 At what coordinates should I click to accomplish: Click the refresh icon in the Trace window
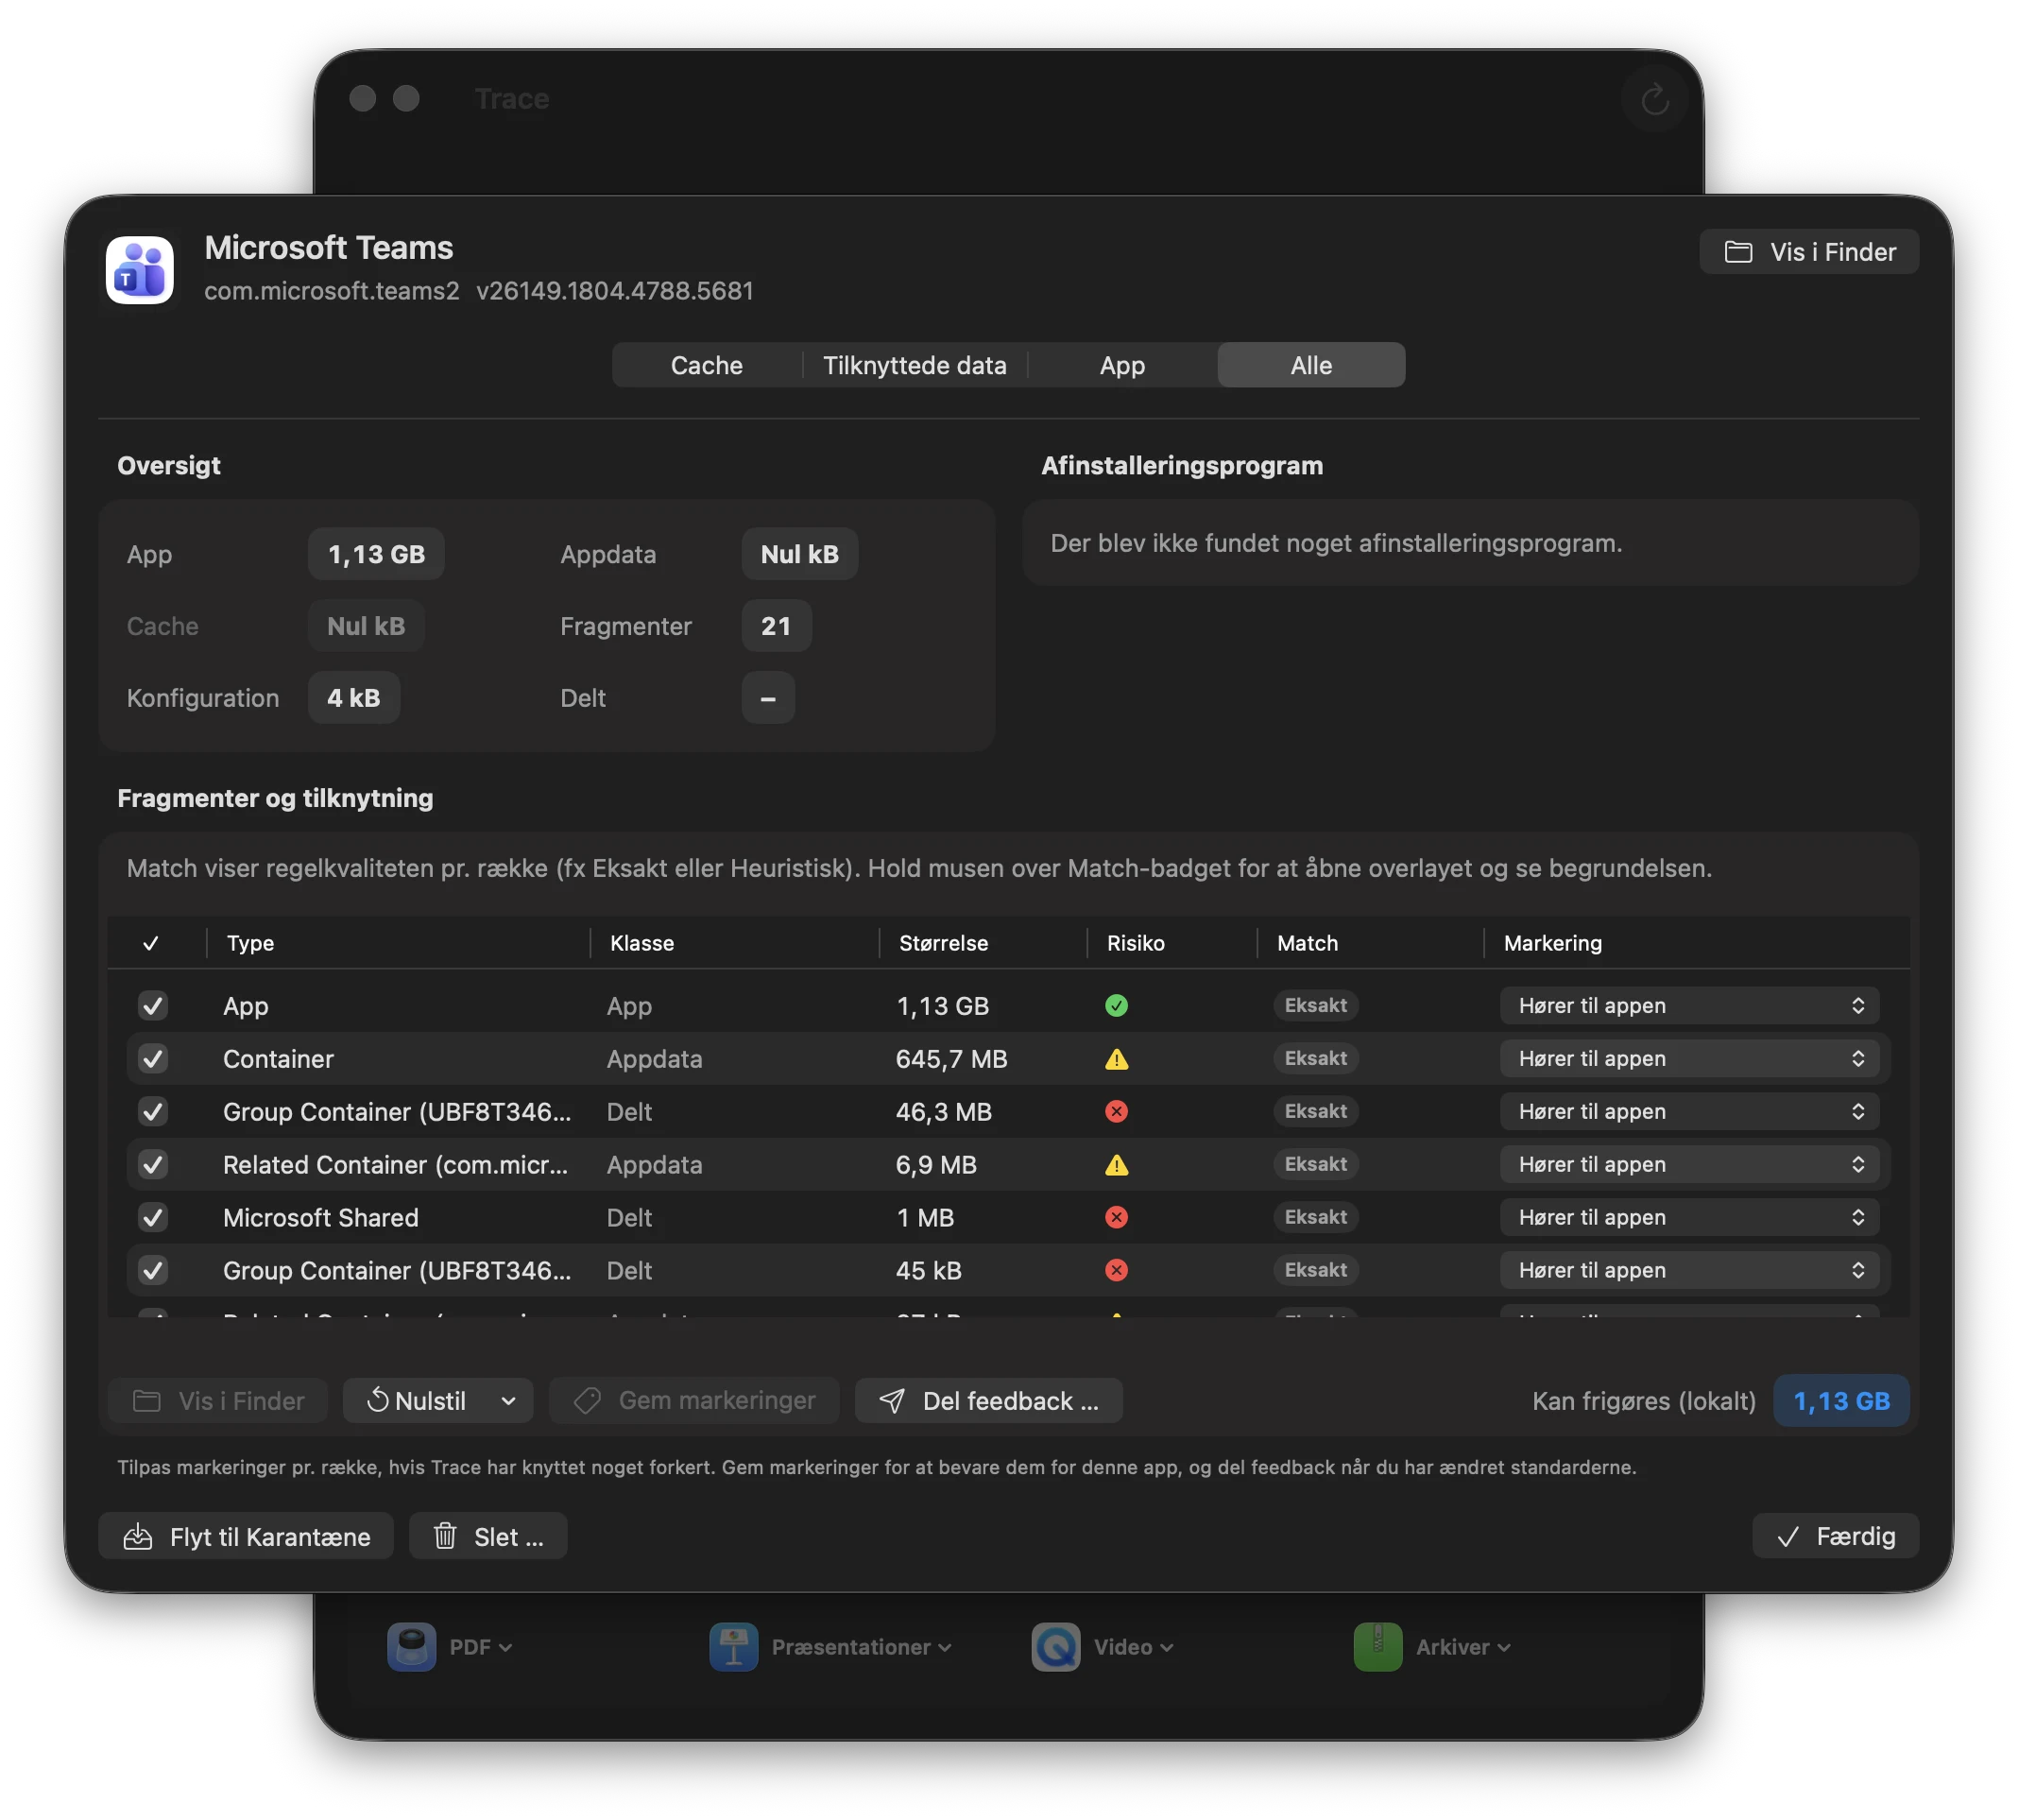tap(1654, 99)
